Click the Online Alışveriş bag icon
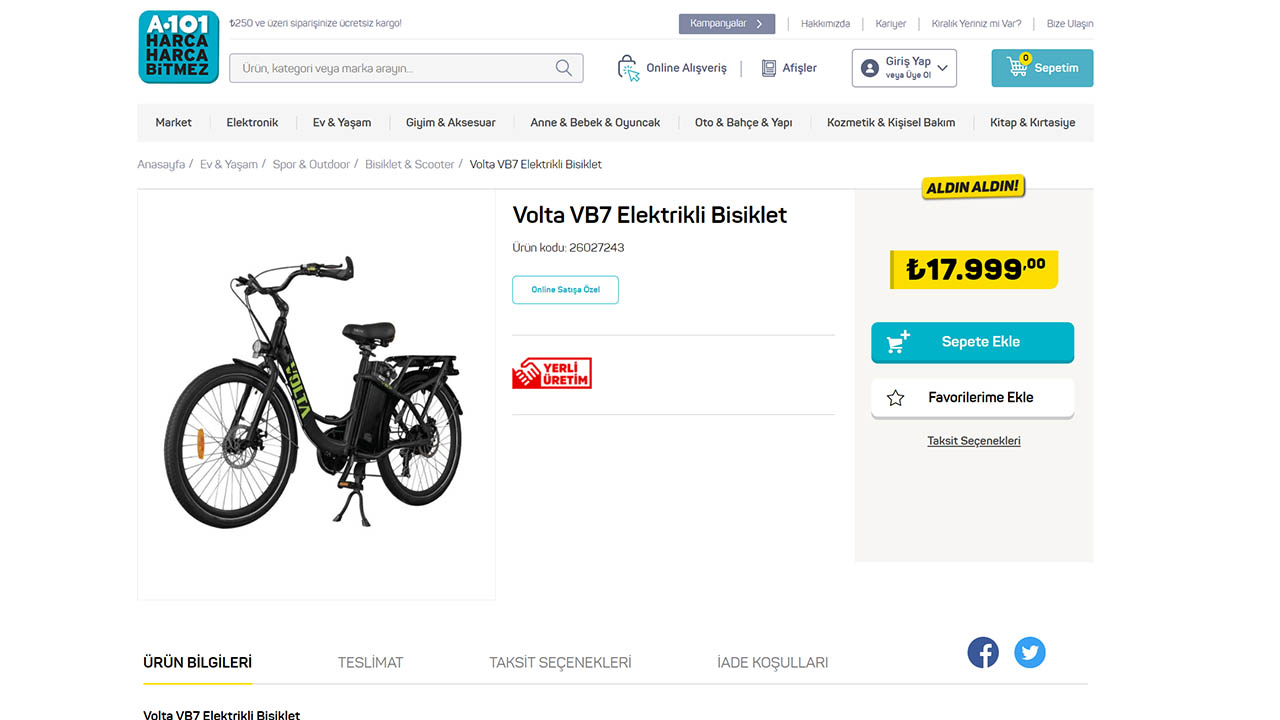1280x720 pixels. click(x=628, y=68)
